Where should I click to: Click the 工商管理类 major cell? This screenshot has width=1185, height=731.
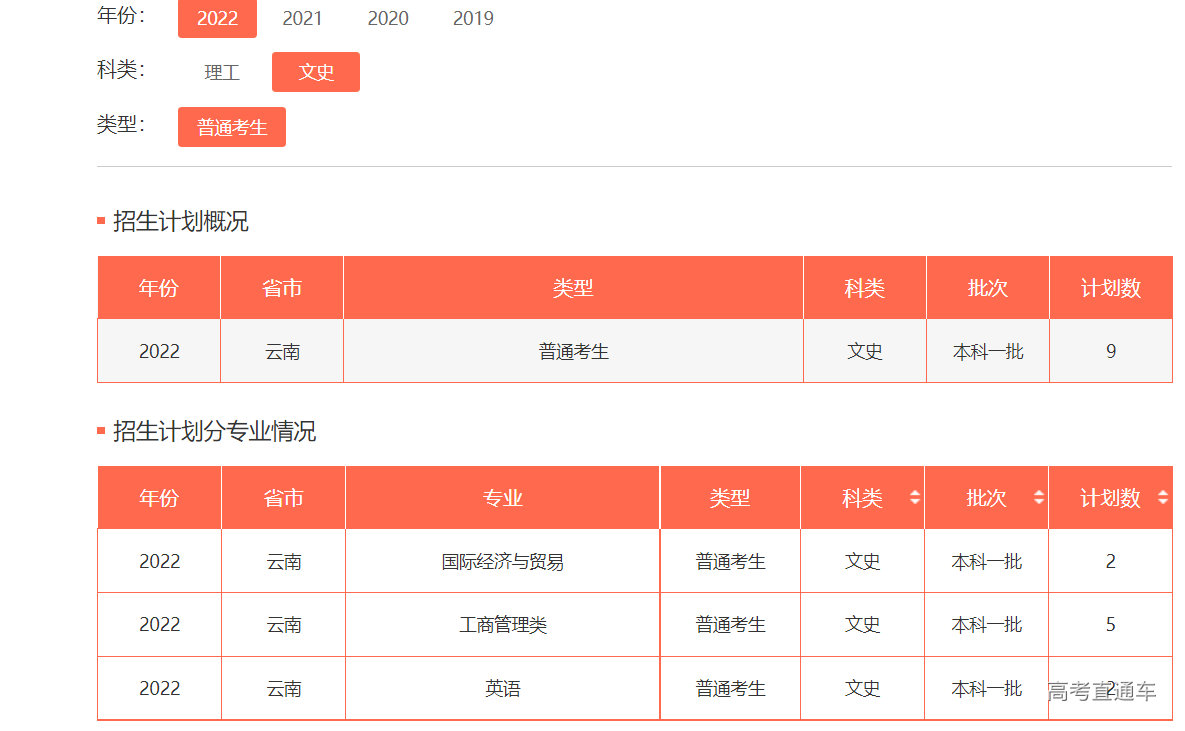tap(502, 625)
